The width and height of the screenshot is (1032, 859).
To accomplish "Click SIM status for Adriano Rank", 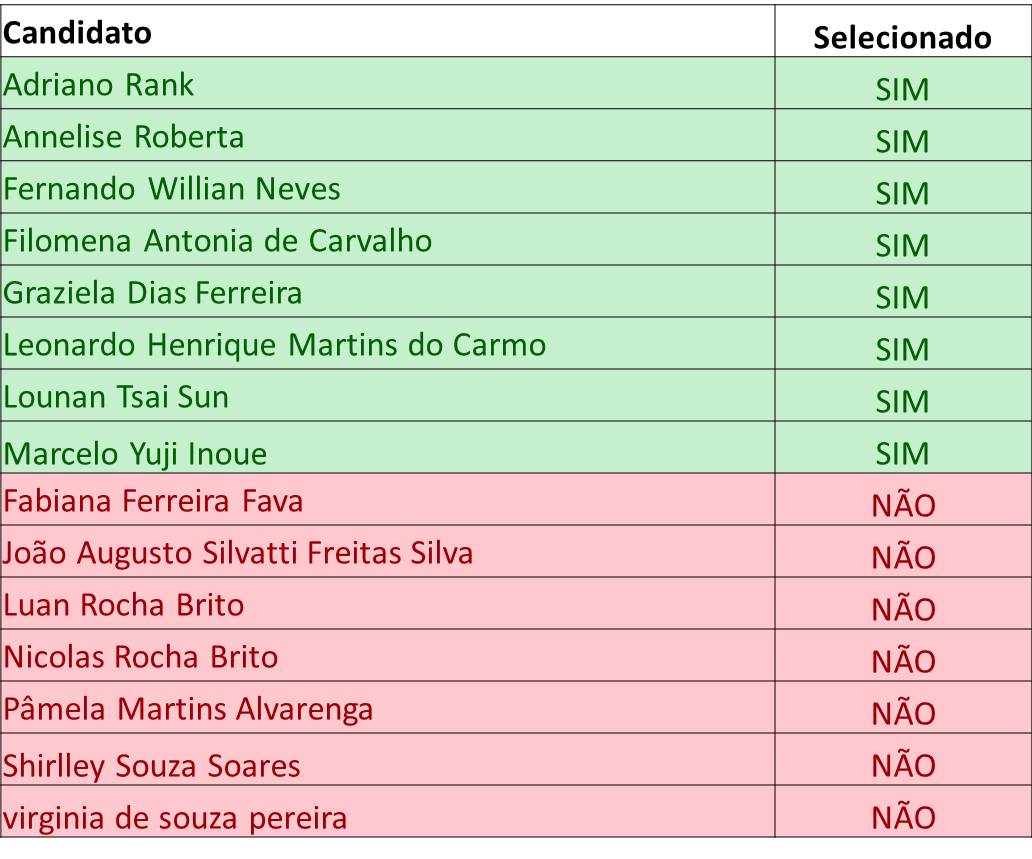I will pyautogui.click(x=902, y=90).
